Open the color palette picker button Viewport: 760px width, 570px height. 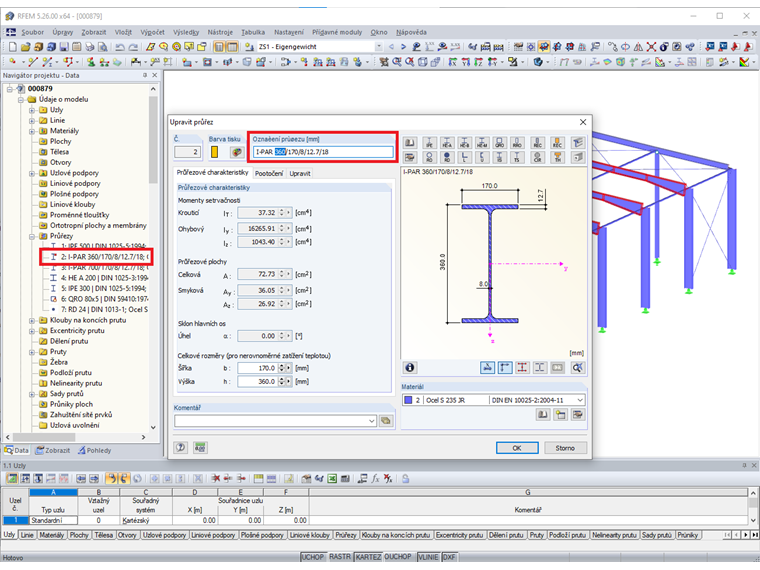pos(237,152)
